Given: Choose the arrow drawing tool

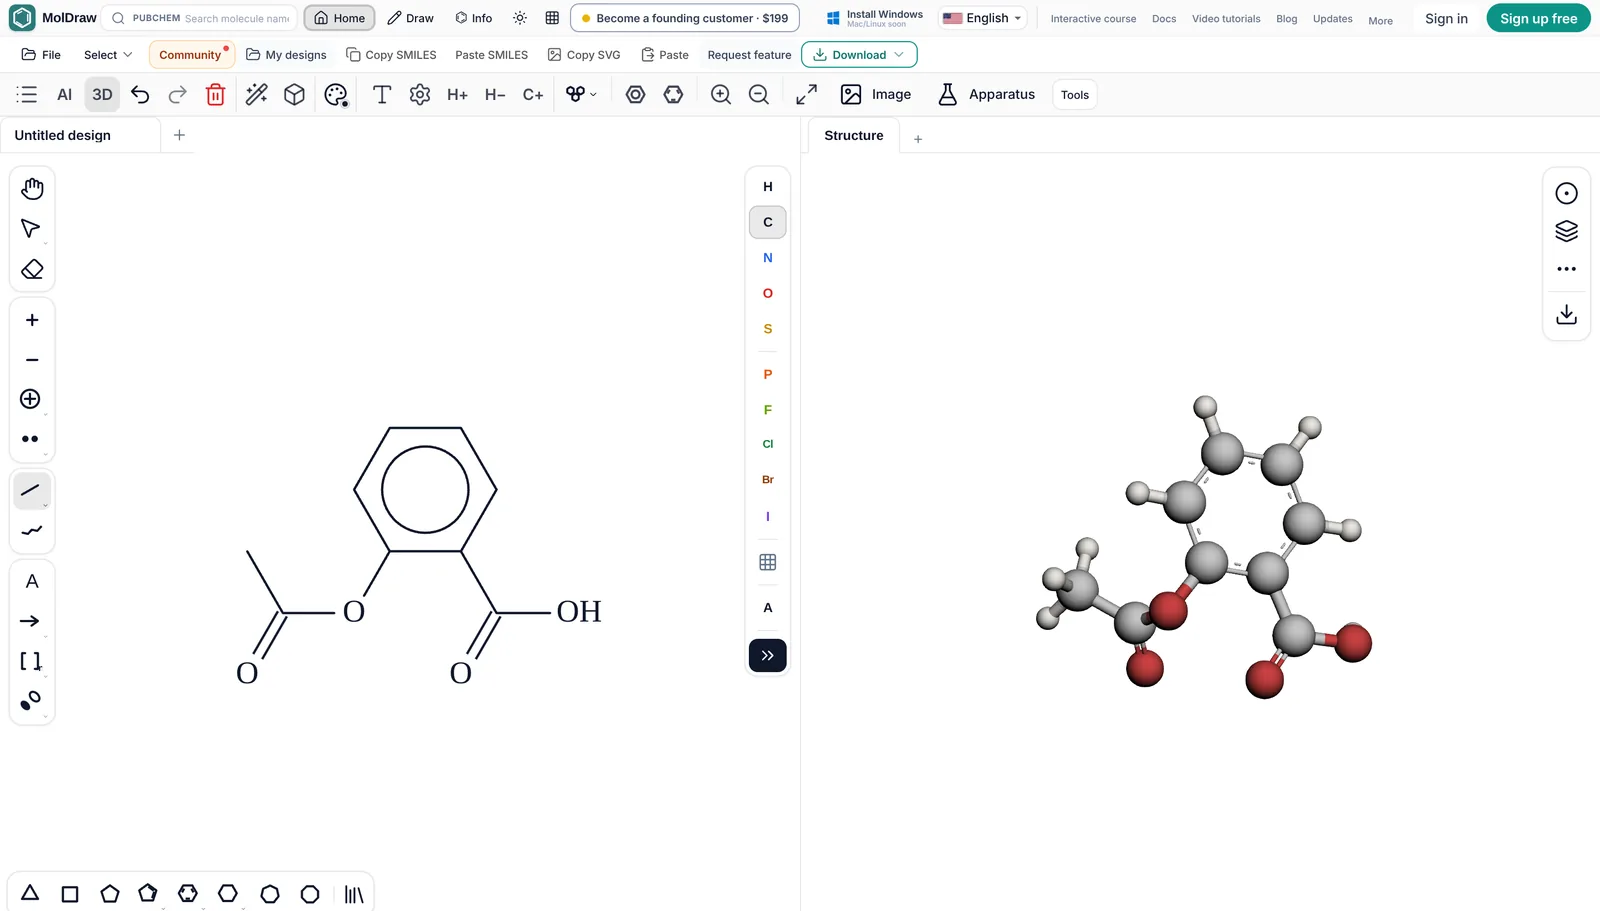Looking at the screenshot, I should click(x=31, y=621).
